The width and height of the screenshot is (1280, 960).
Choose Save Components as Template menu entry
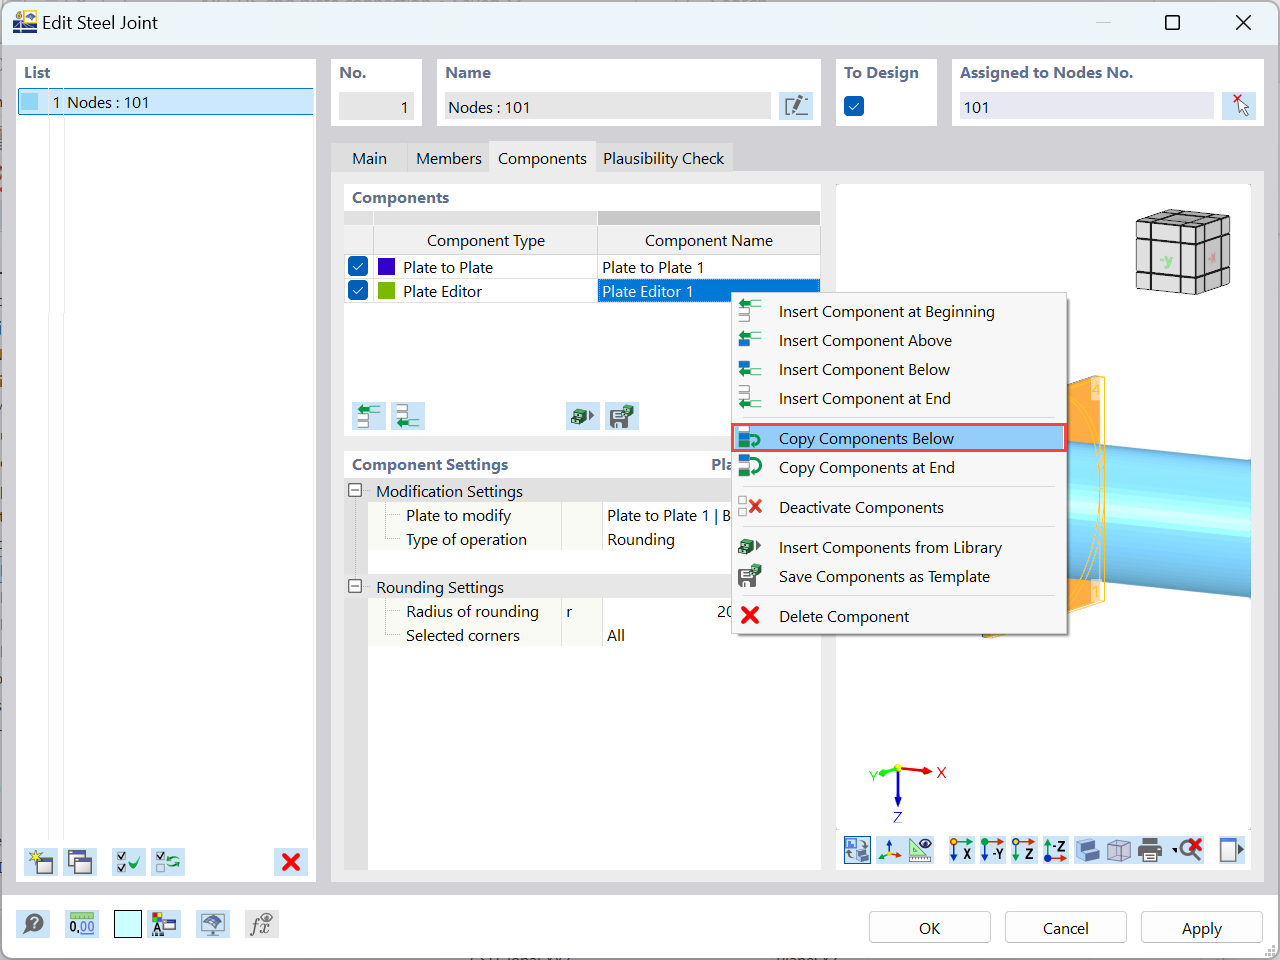(x=900, y=577)
